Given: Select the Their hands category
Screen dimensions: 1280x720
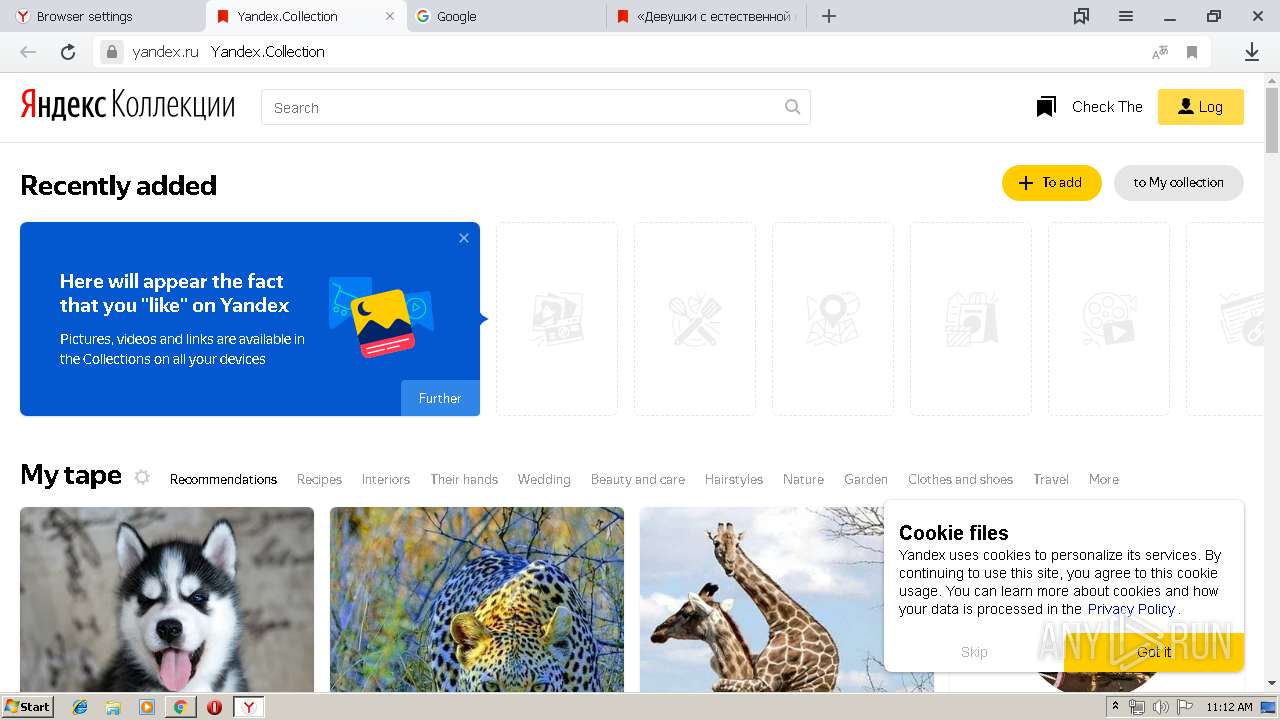Looking at the screenshot, I should [x=464, y=479].
